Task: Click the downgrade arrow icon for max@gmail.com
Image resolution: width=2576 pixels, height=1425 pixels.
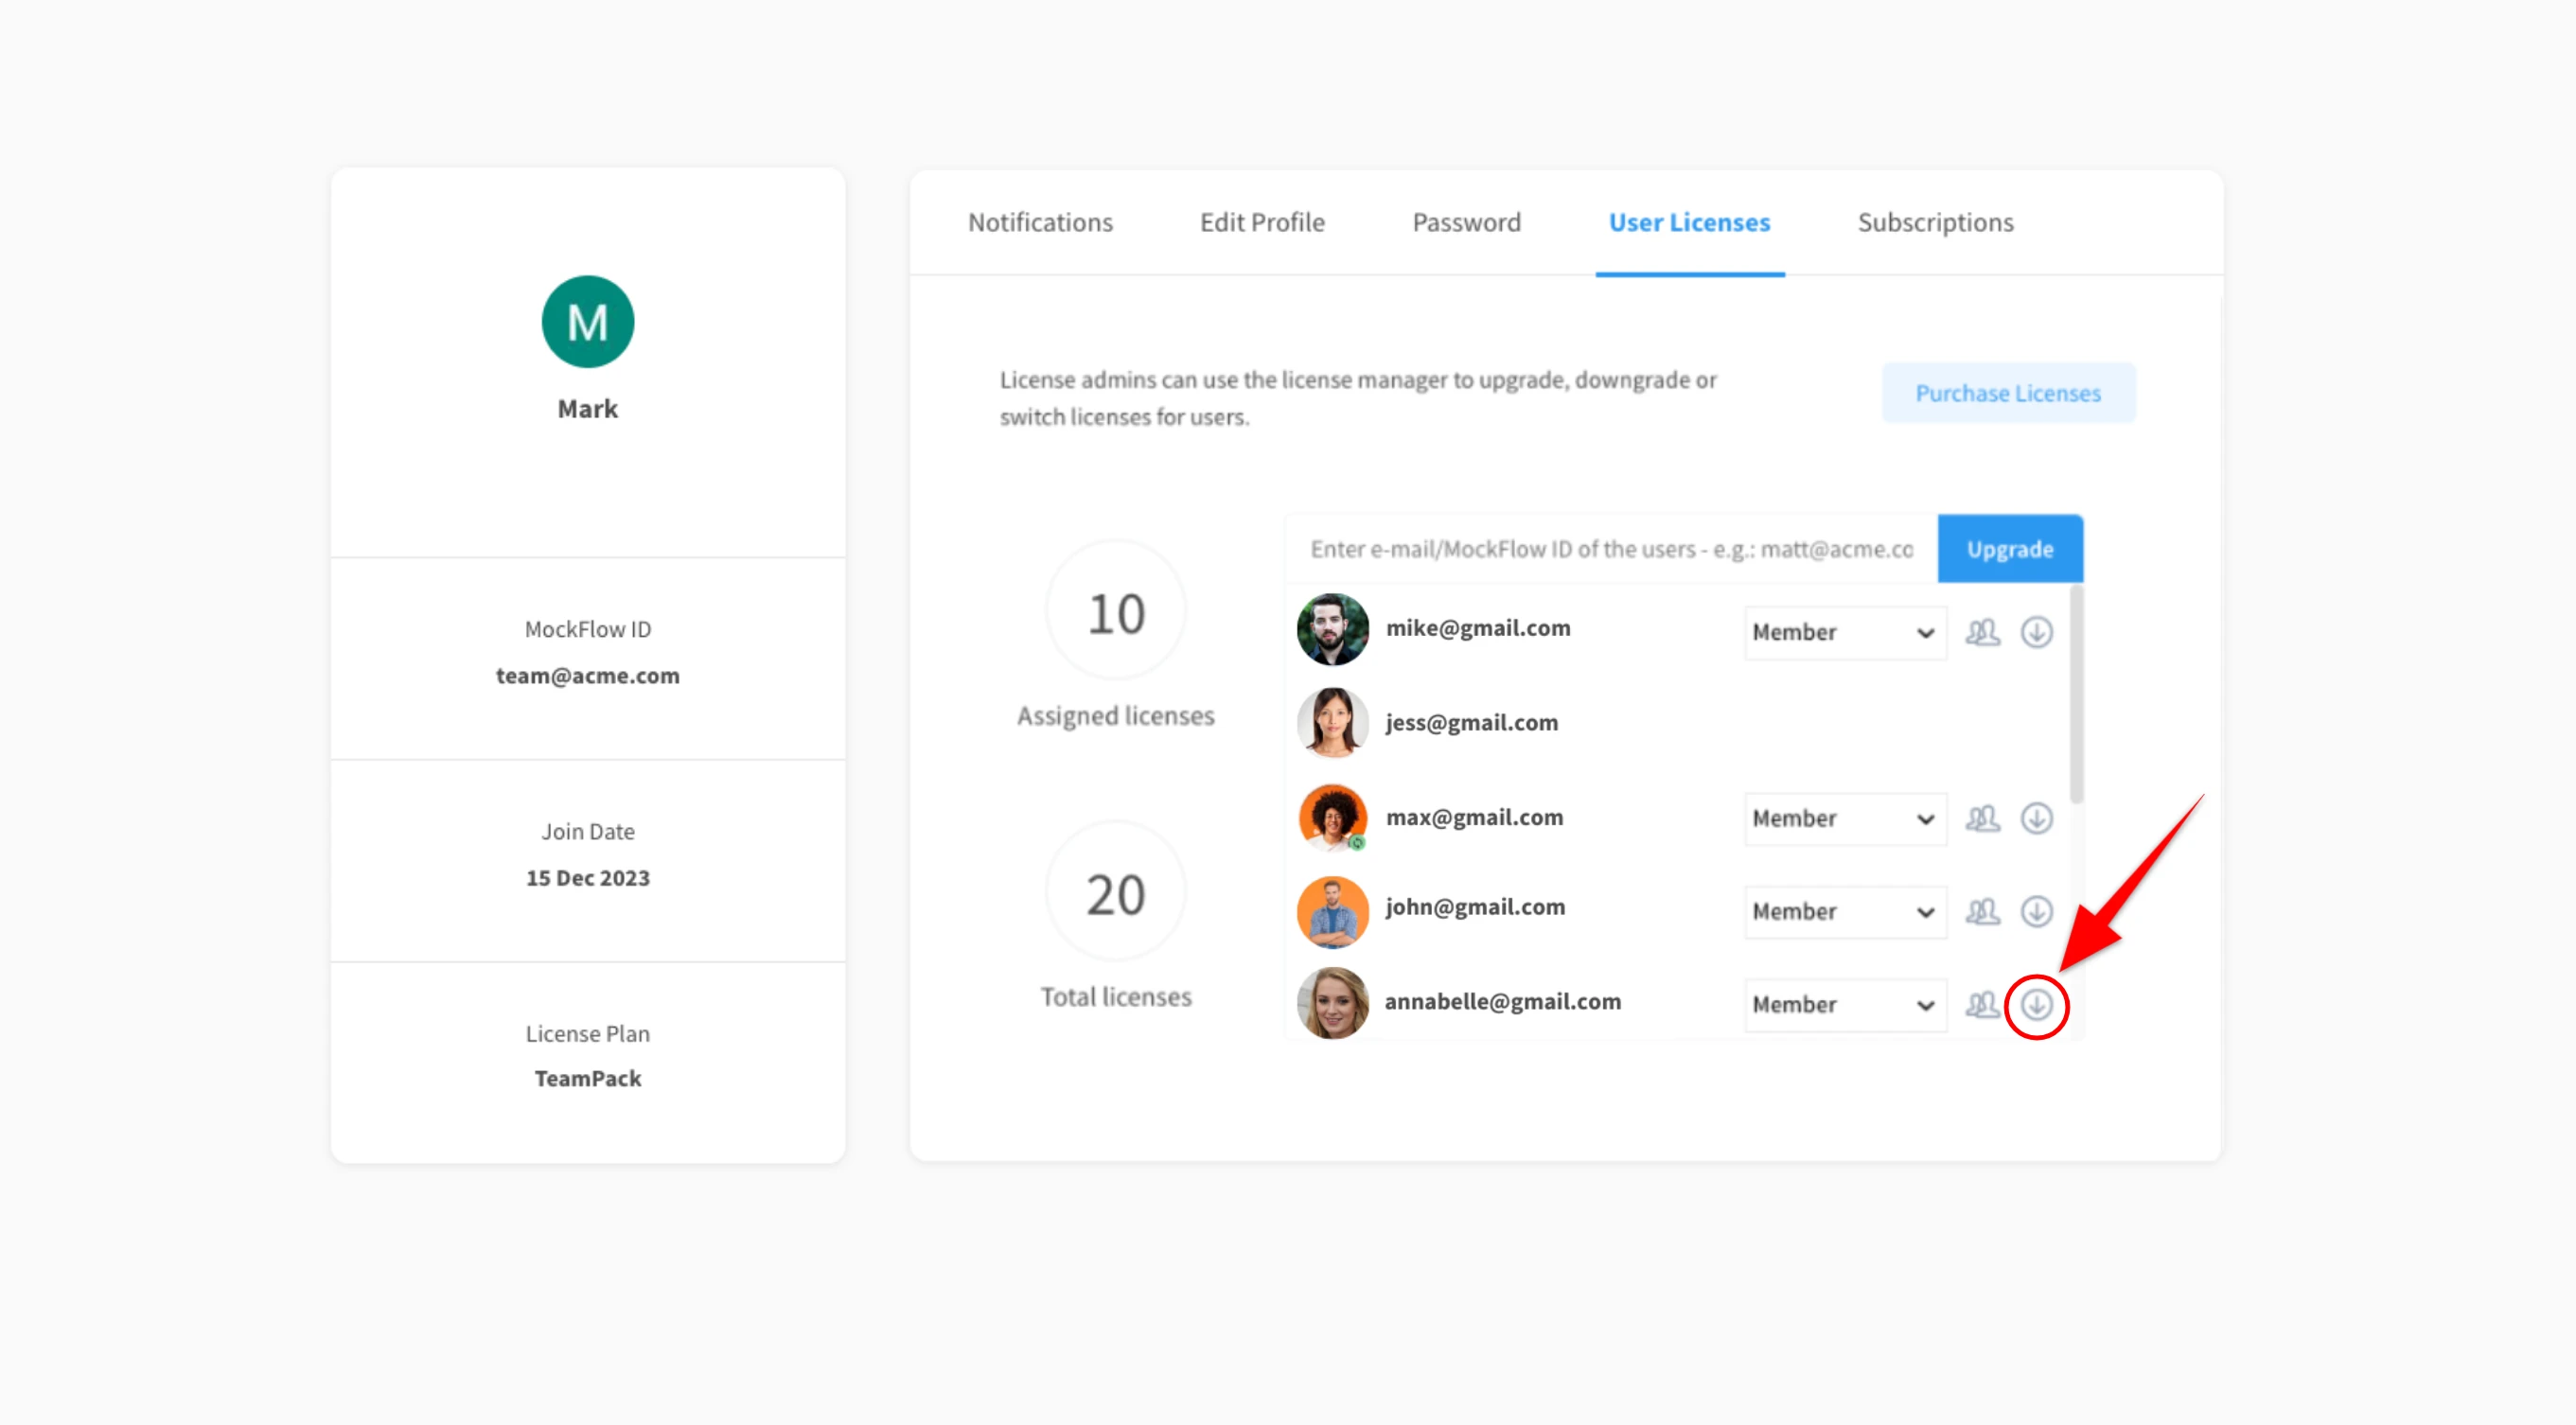Action: [x=2036, y=818]
